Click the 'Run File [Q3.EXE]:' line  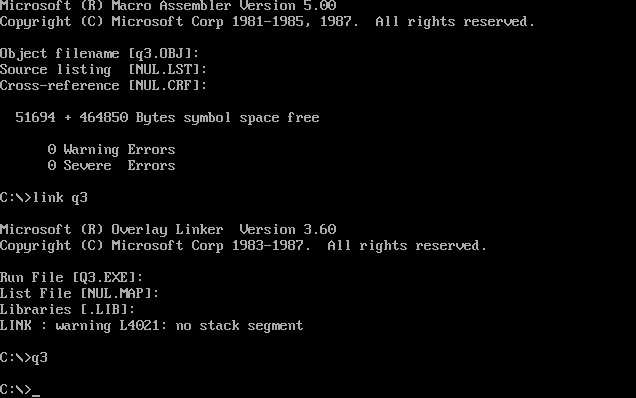click(x=71, y=278)
